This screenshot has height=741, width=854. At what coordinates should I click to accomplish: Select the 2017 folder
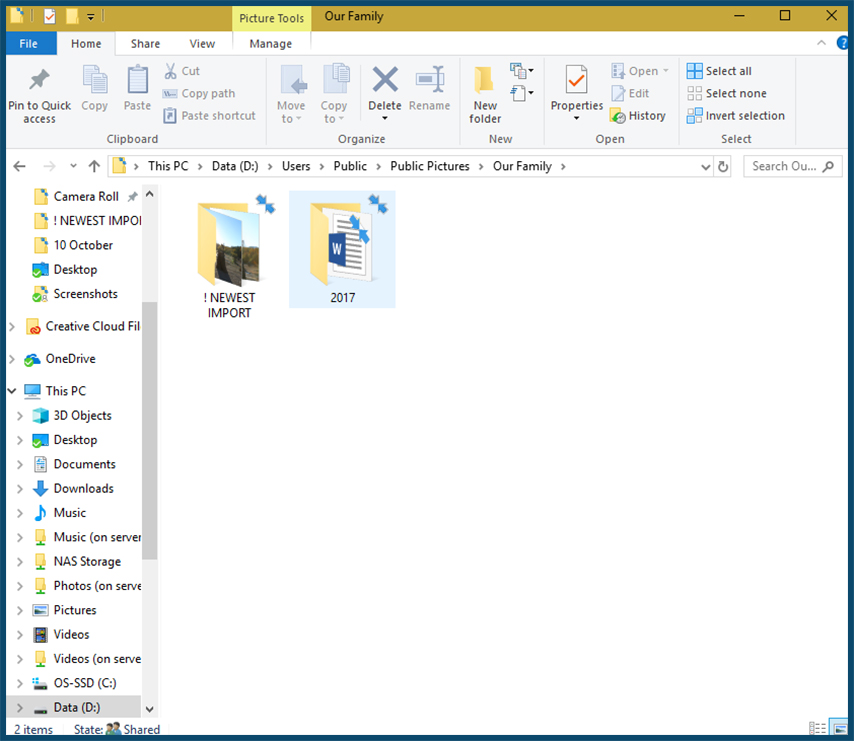pyautogui.click(x=343, y=249)
